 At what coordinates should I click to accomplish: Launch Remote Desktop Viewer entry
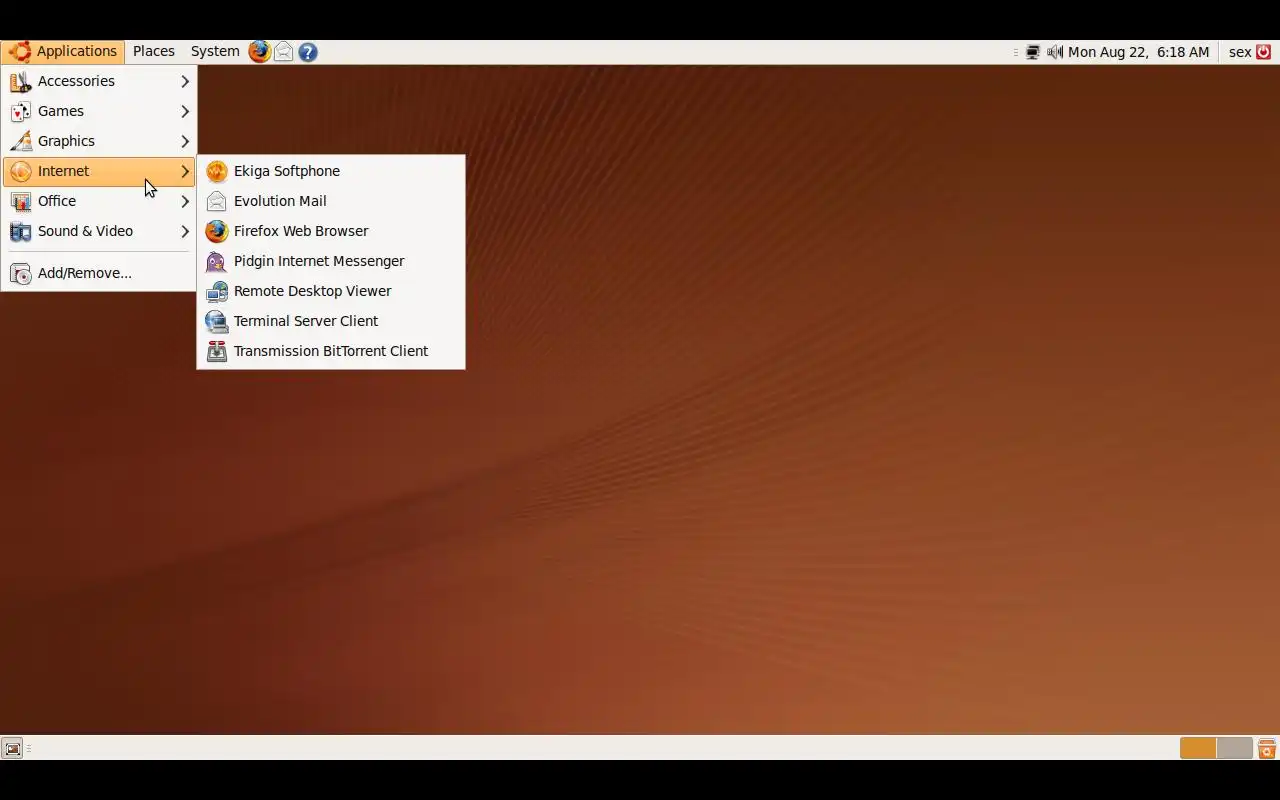click(331, 291)
